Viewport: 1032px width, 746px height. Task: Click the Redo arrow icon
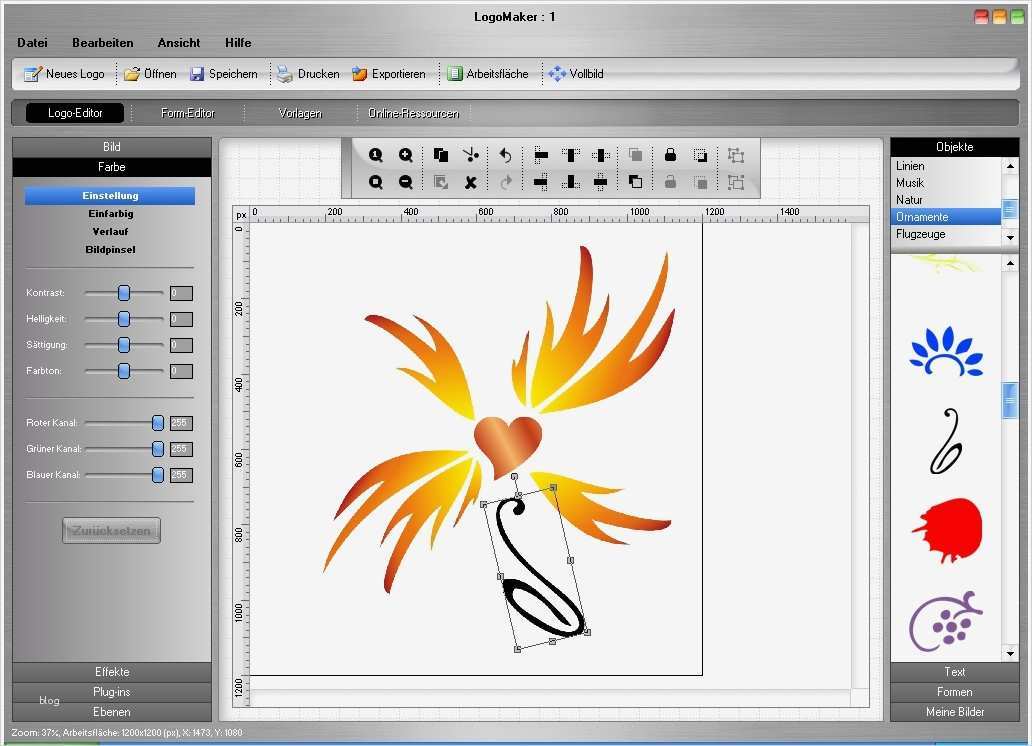pos(507,181)
